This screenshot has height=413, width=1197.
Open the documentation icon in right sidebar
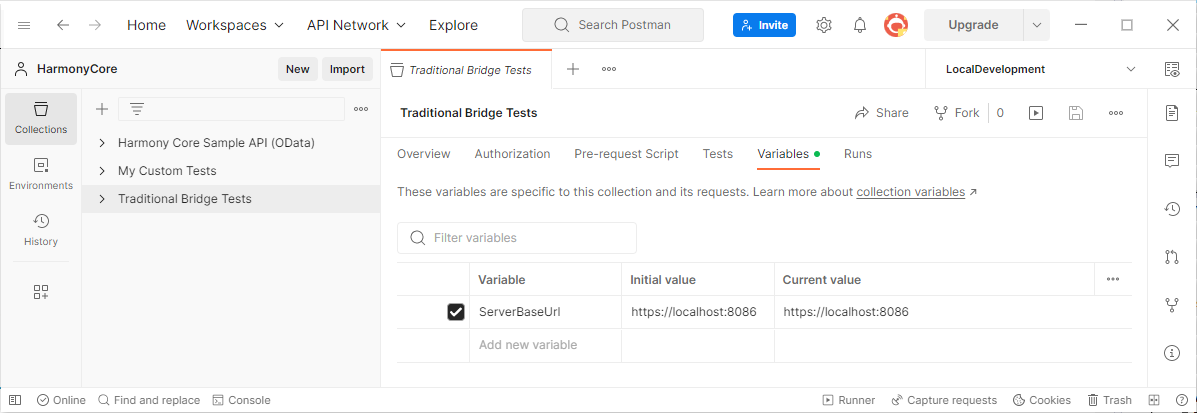1172,113
